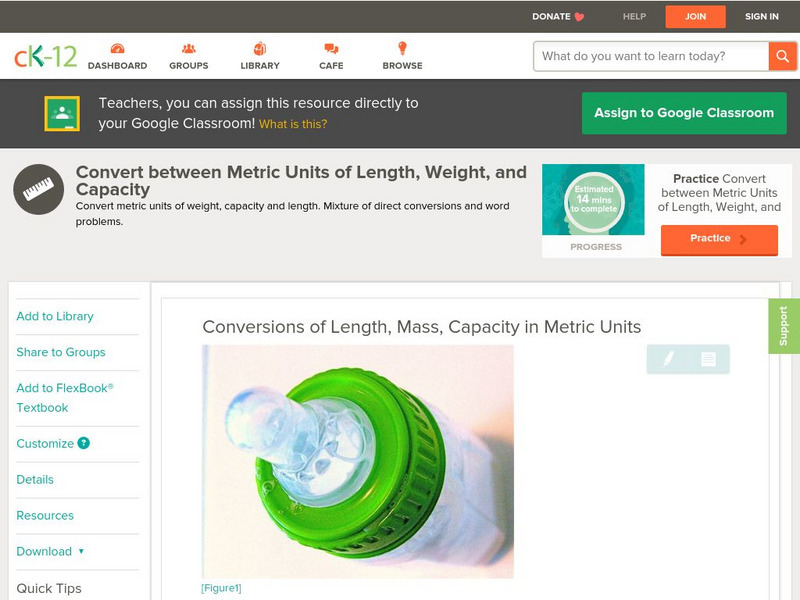
Task: Click the search input field
Action: 651,56
